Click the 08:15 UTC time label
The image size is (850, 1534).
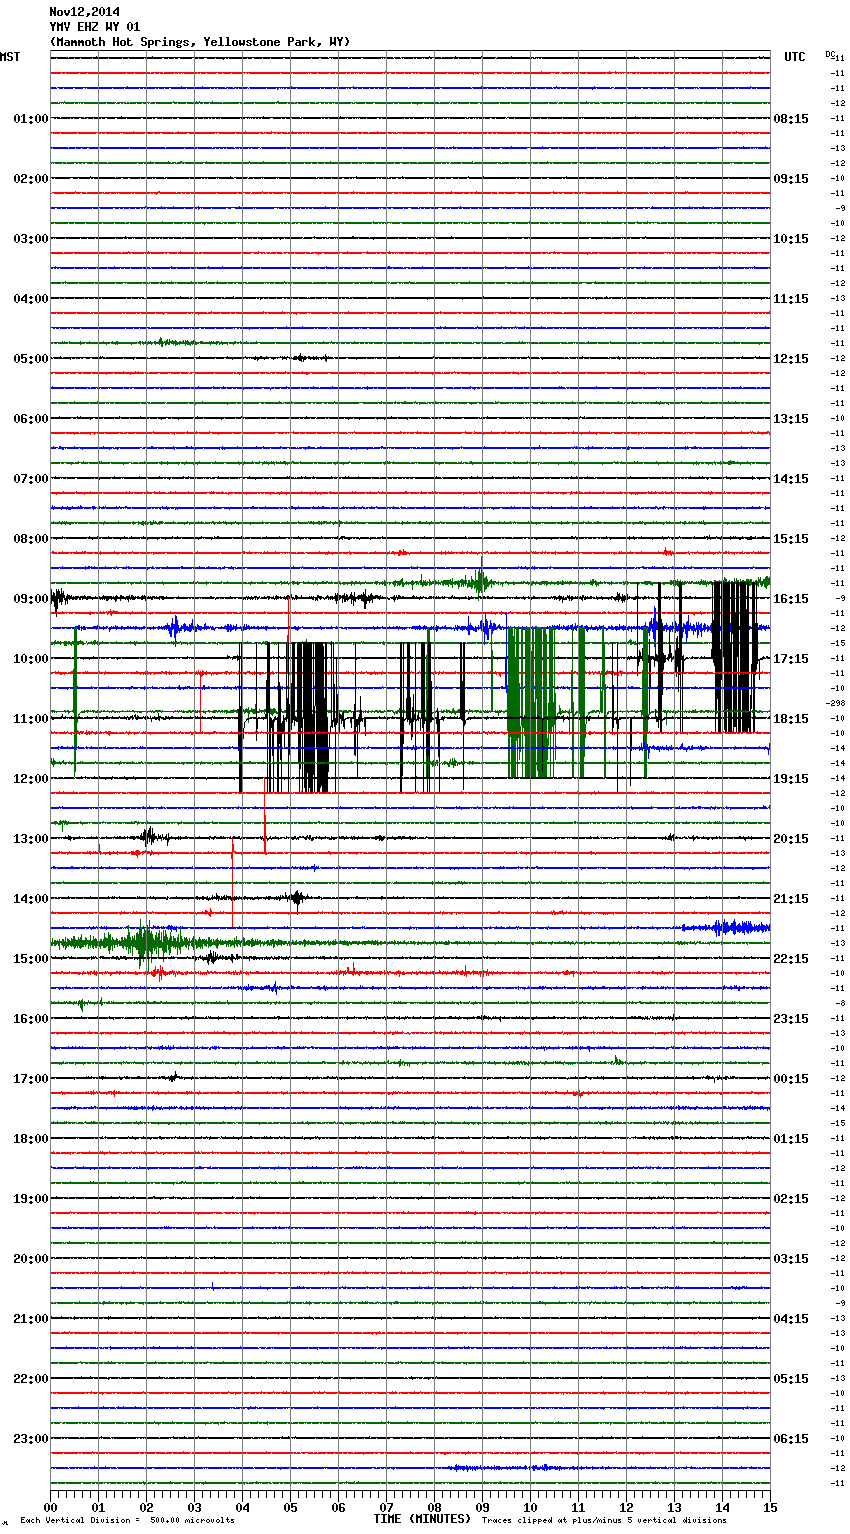791,119
